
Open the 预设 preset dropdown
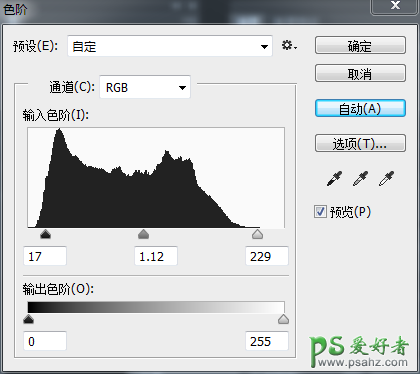170,46
